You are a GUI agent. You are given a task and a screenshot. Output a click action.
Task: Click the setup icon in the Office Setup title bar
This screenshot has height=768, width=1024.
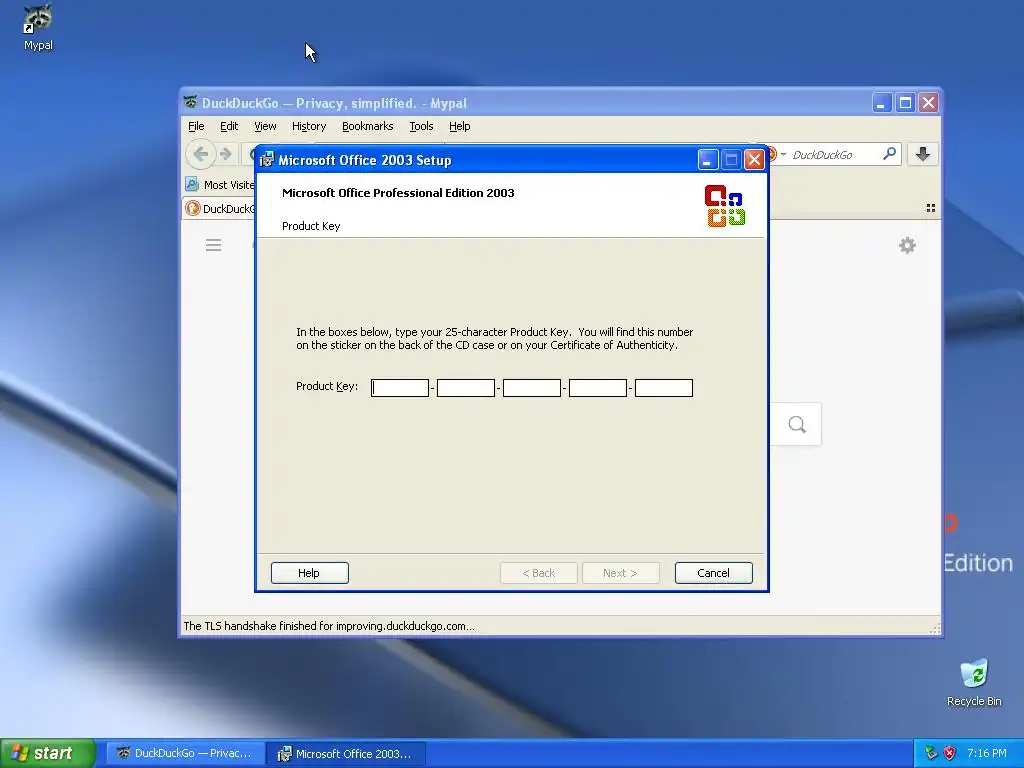point(266,160)
